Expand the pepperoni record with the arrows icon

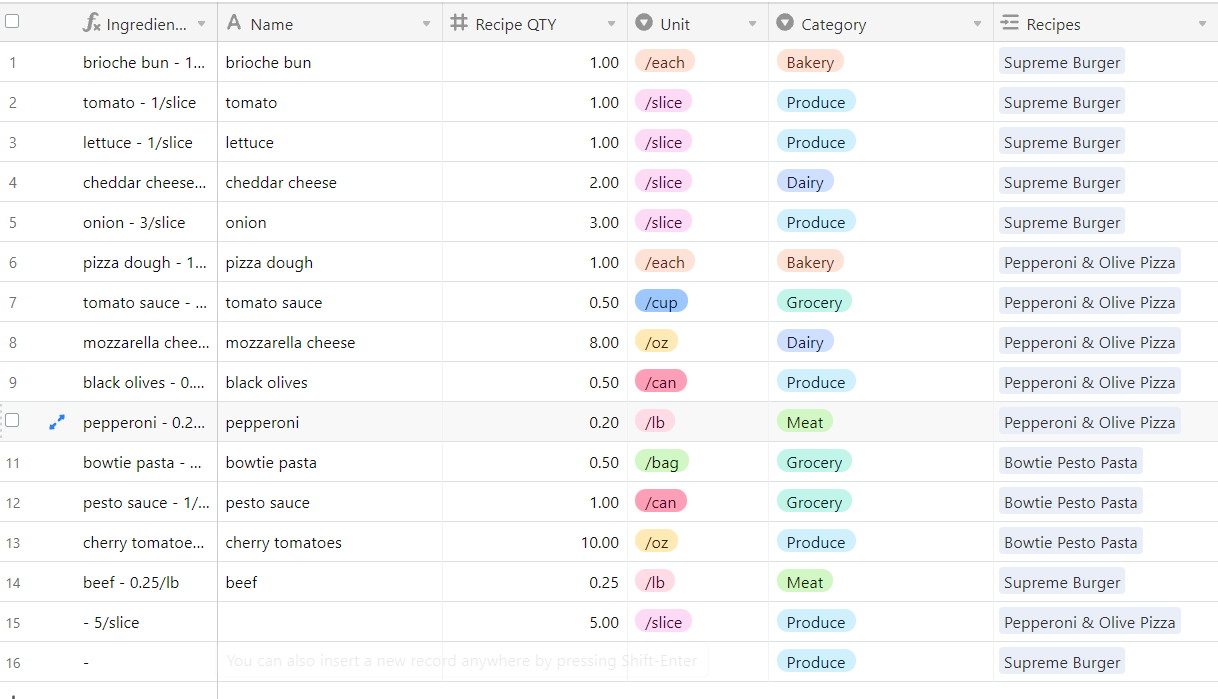click(x=57, y=422)
